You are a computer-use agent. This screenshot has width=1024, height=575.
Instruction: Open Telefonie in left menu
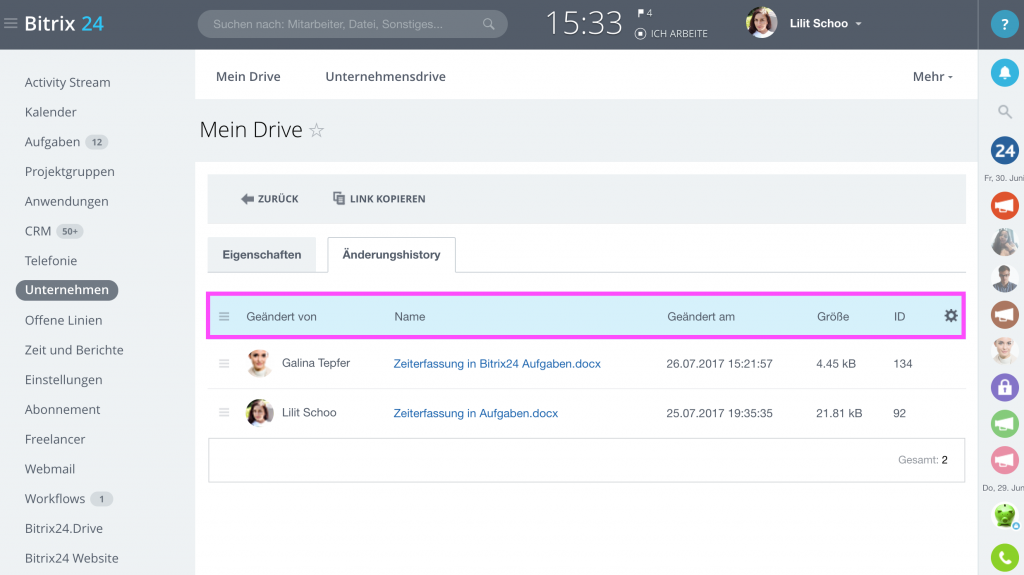pyautogui.click(x=51, y=261)
